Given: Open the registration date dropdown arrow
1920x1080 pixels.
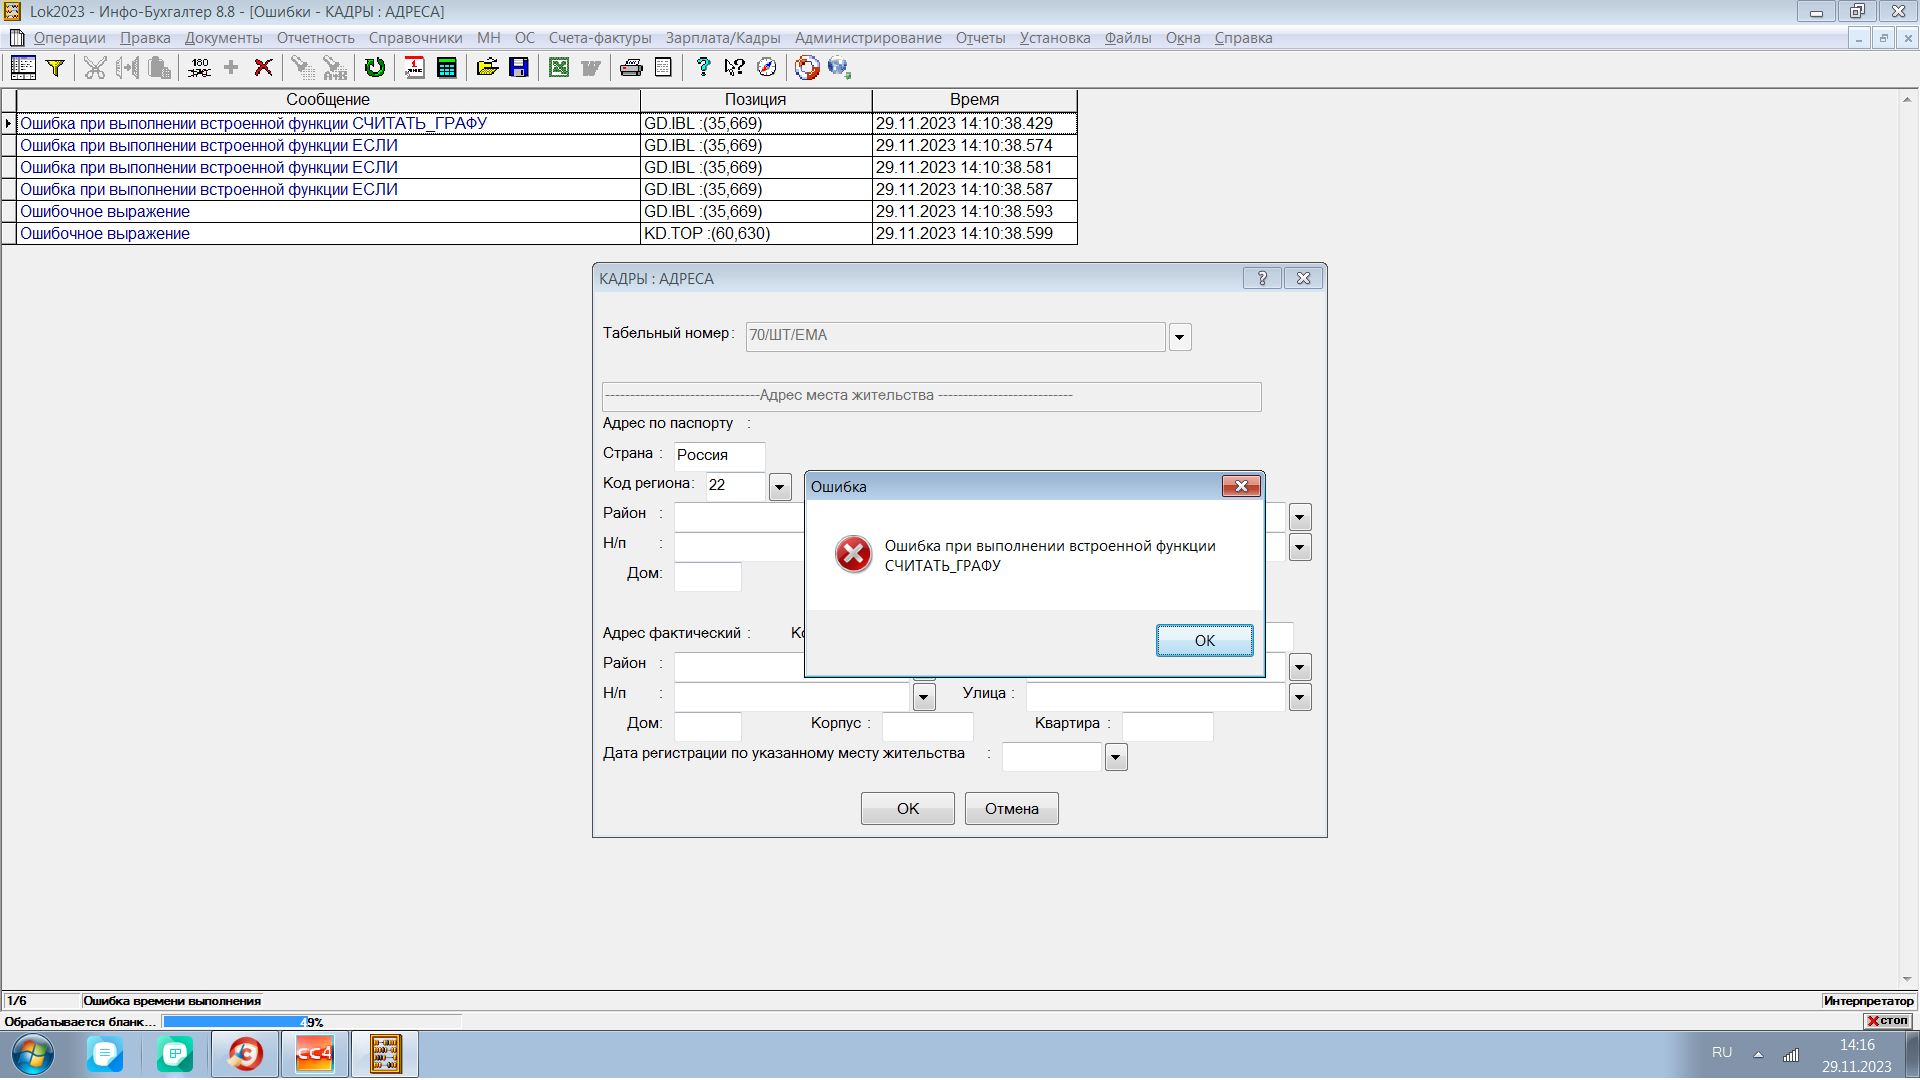Looking at the screenshot, I should click(x=1116, y=757).
